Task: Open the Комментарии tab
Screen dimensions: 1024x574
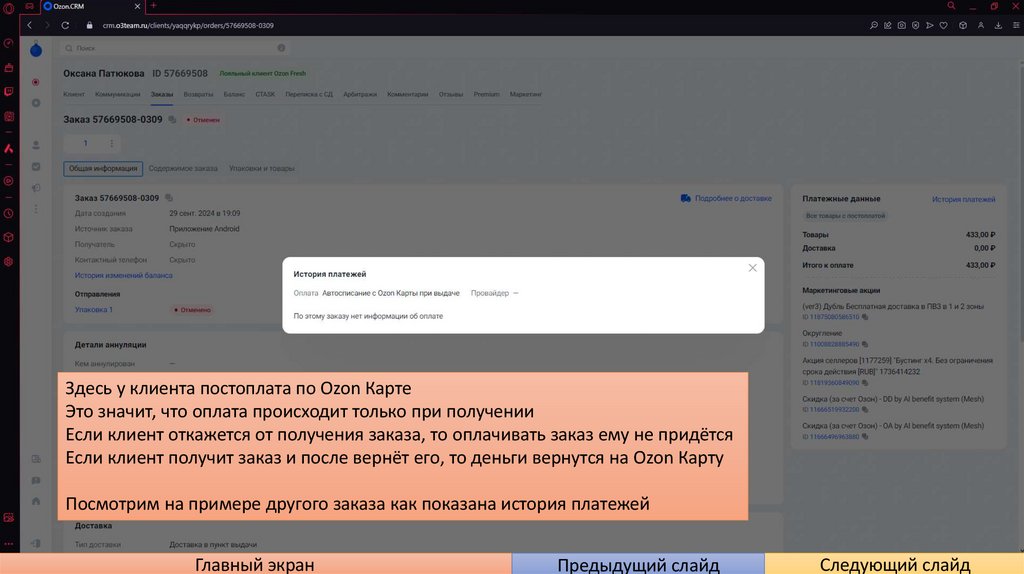Action: pos(408,95)
